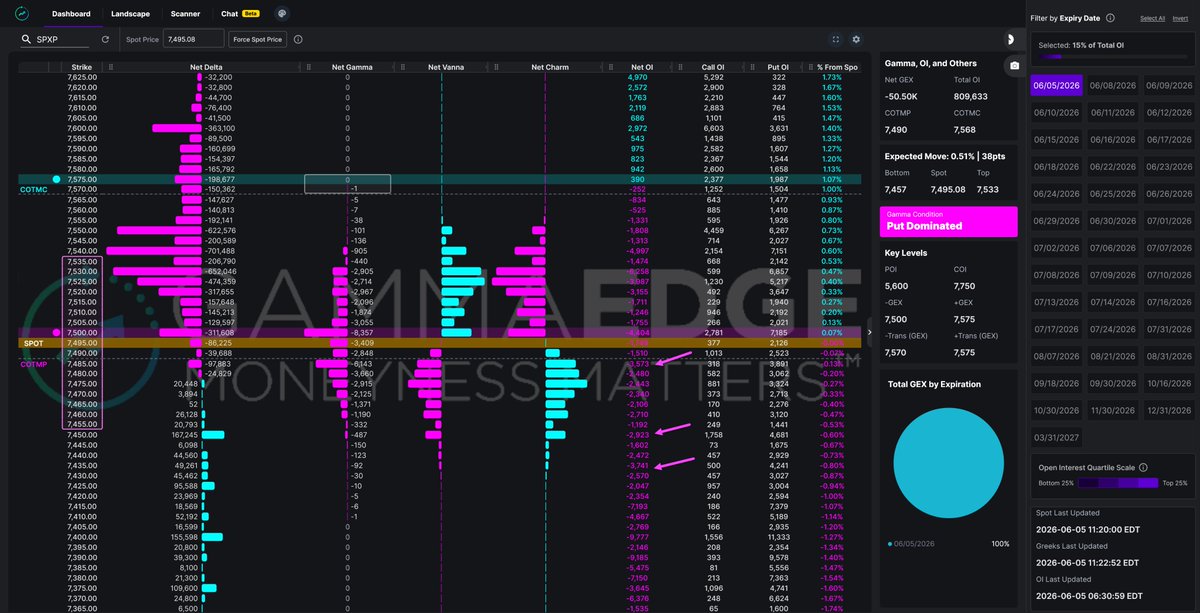Open the Chat Beta tab
Viewport: 1200px width, 613px height.
240,14
